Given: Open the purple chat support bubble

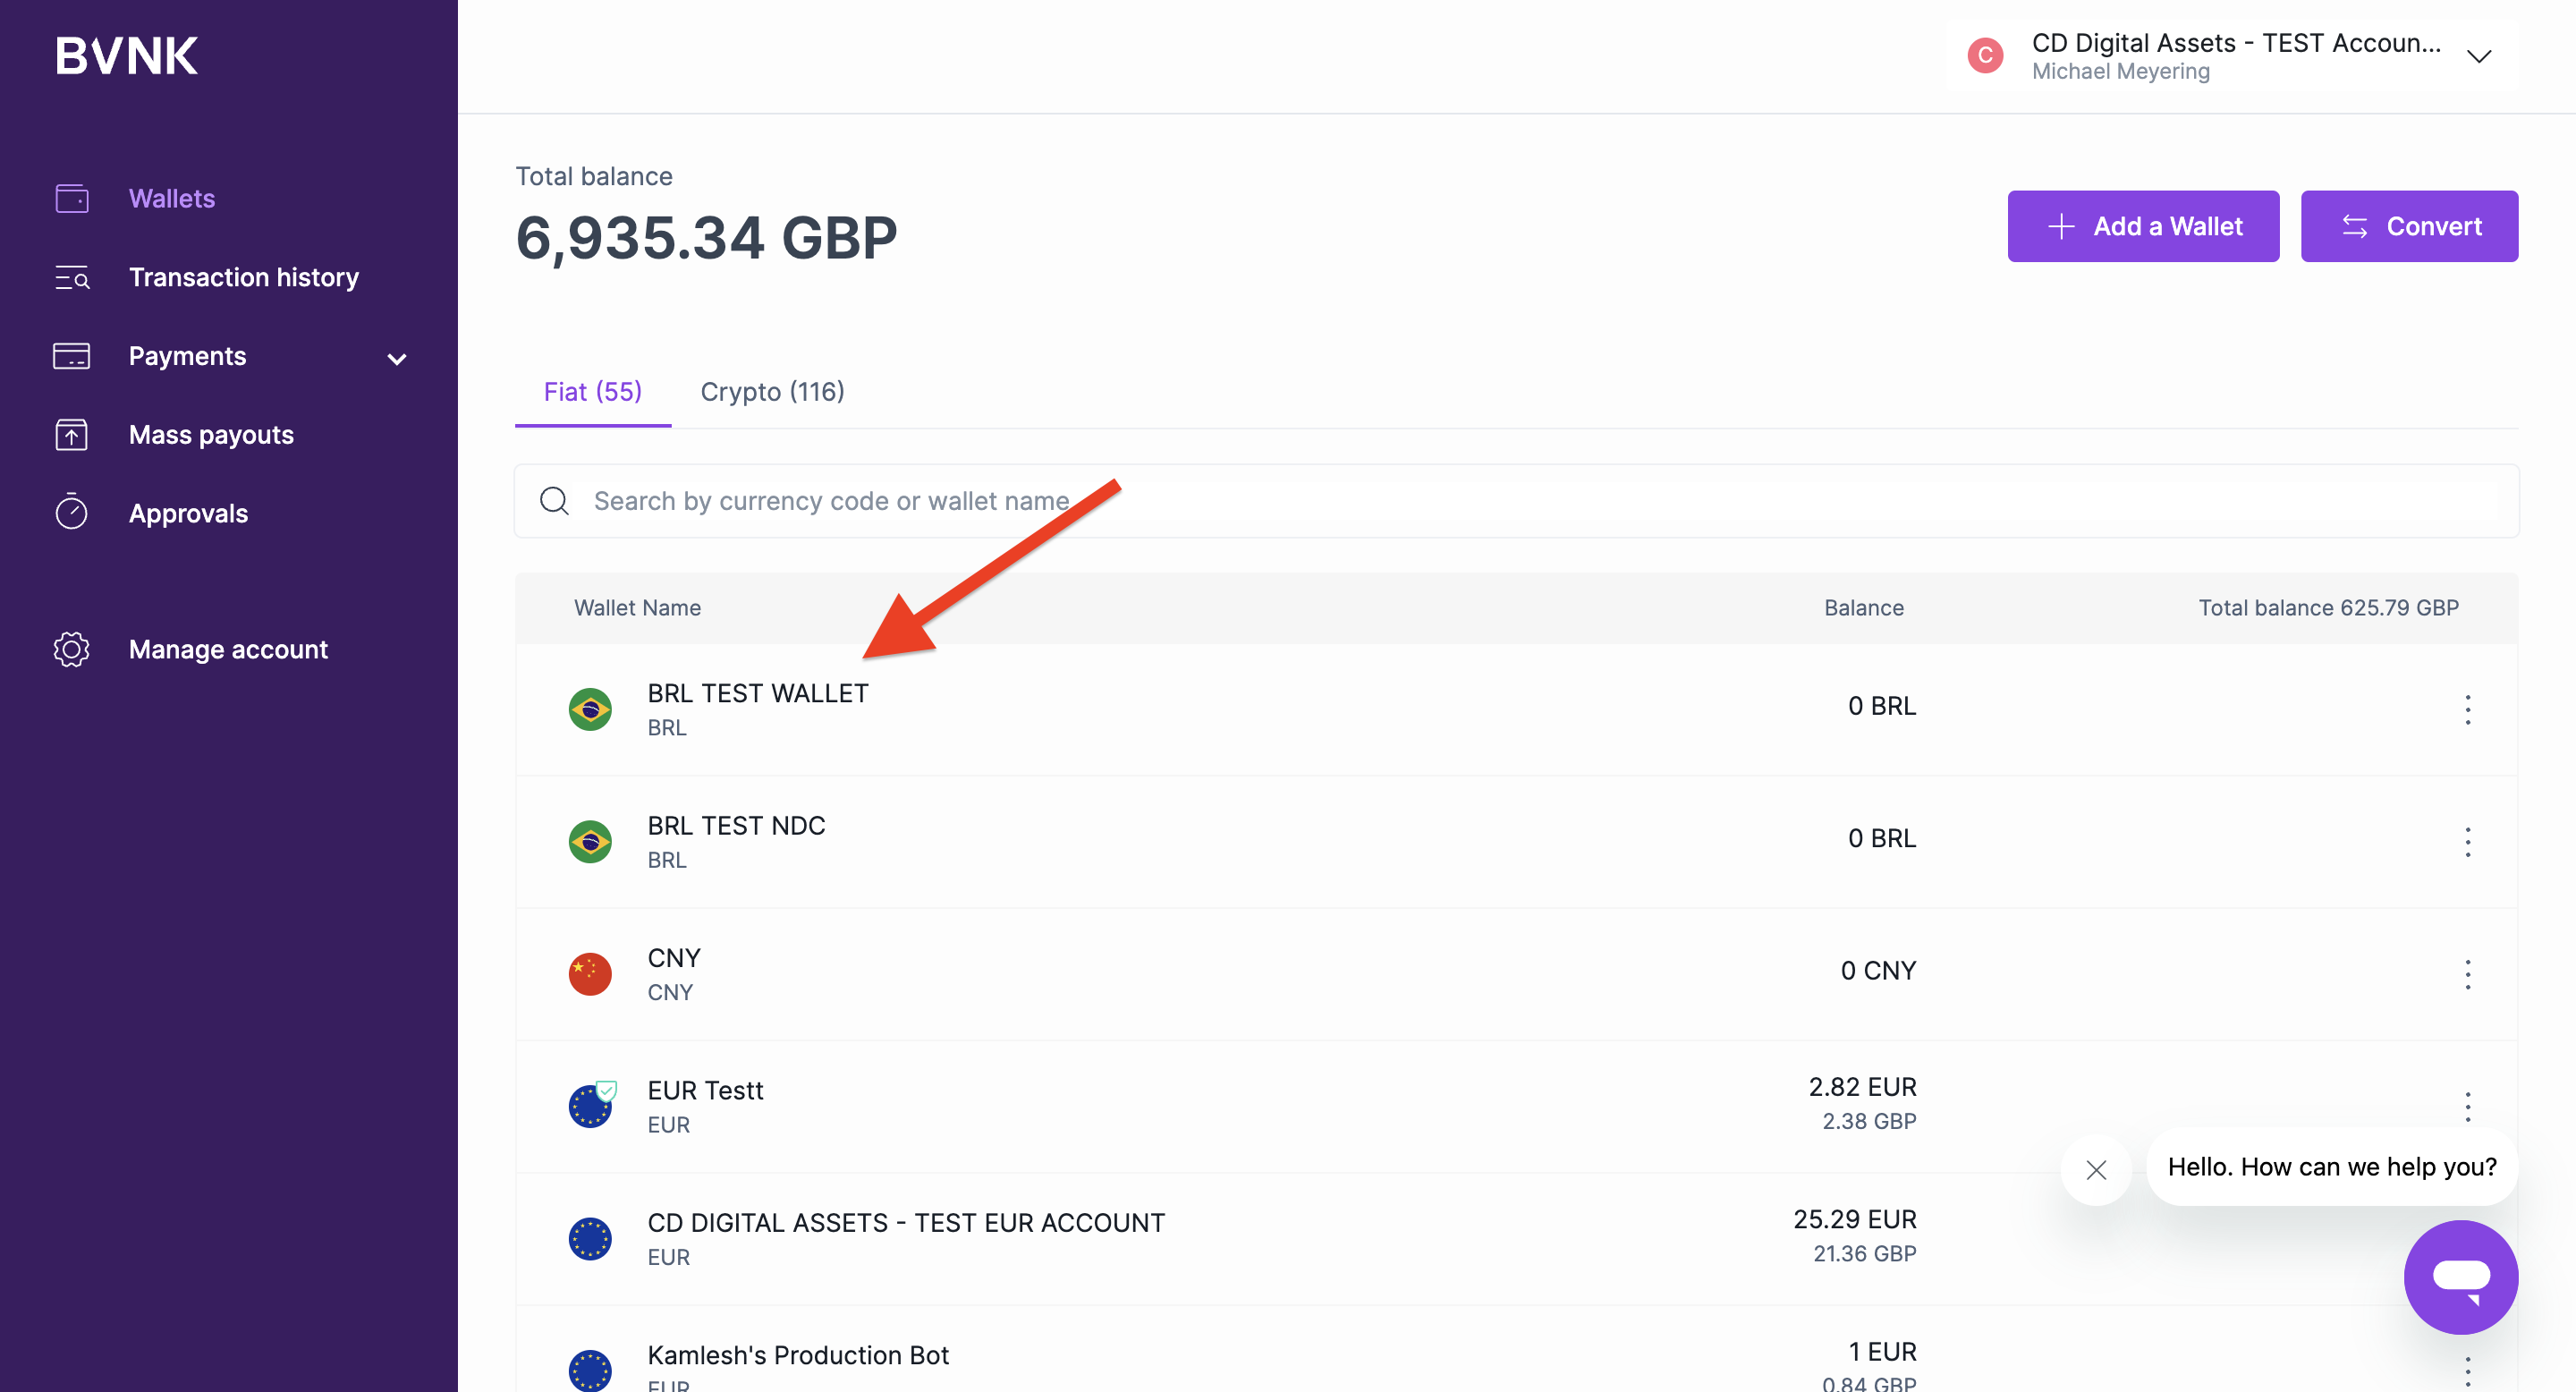Looking at the screenshot, I should point(2460,1276).
